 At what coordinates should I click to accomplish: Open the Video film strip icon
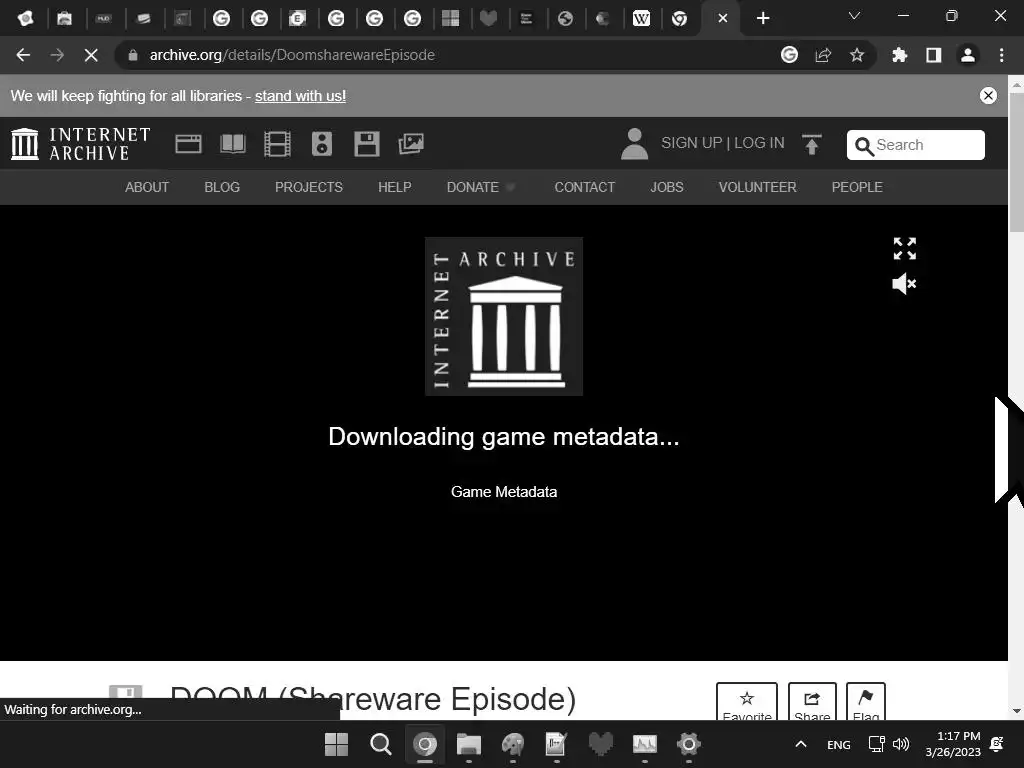(277, 144)
